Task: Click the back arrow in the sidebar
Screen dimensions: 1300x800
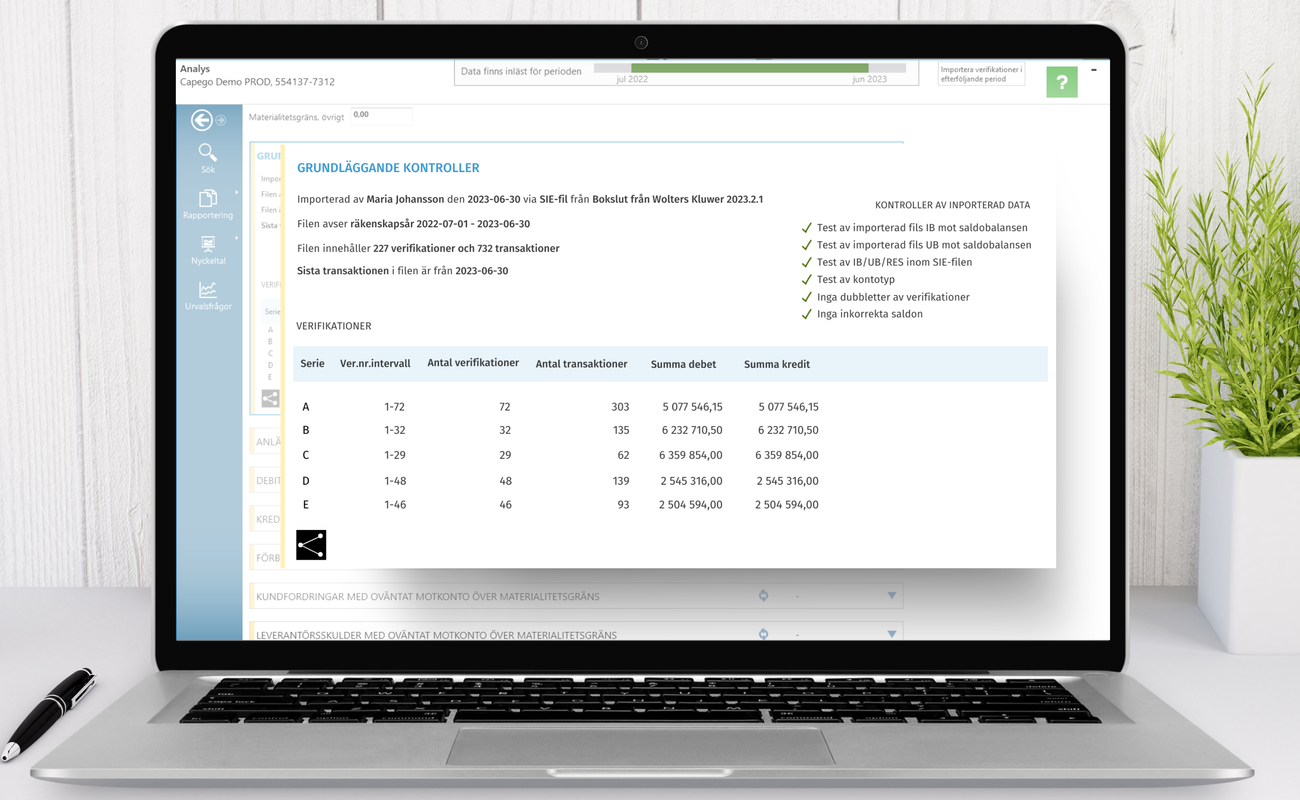Action: pos(202,121)
